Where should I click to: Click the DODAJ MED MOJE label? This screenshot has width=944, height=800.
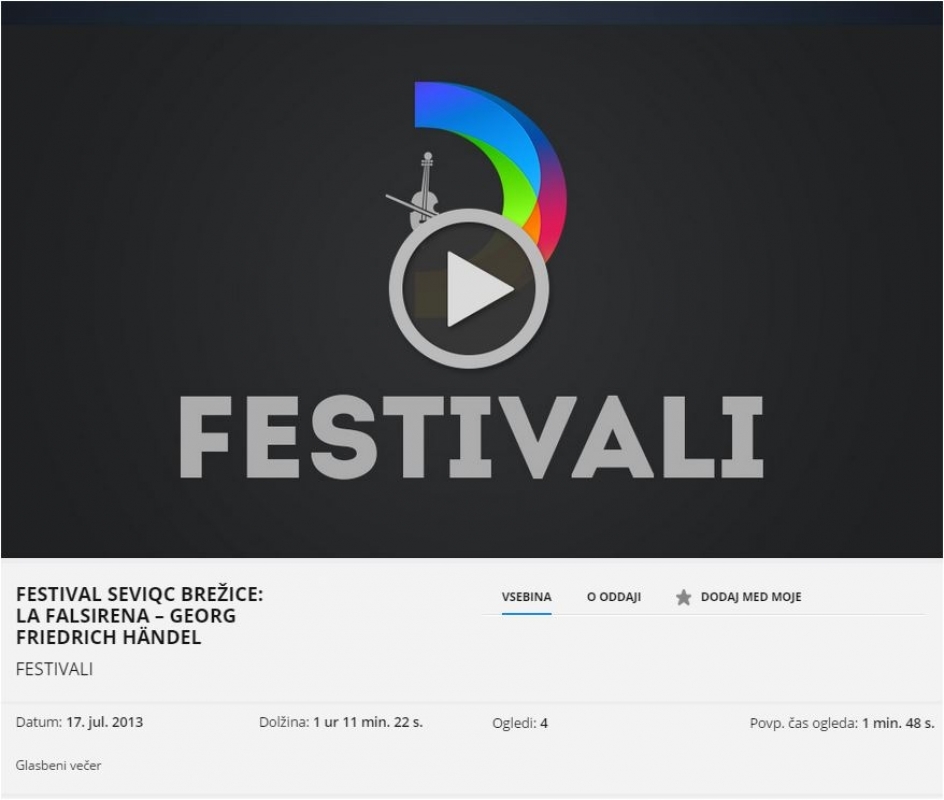[751, 597]
